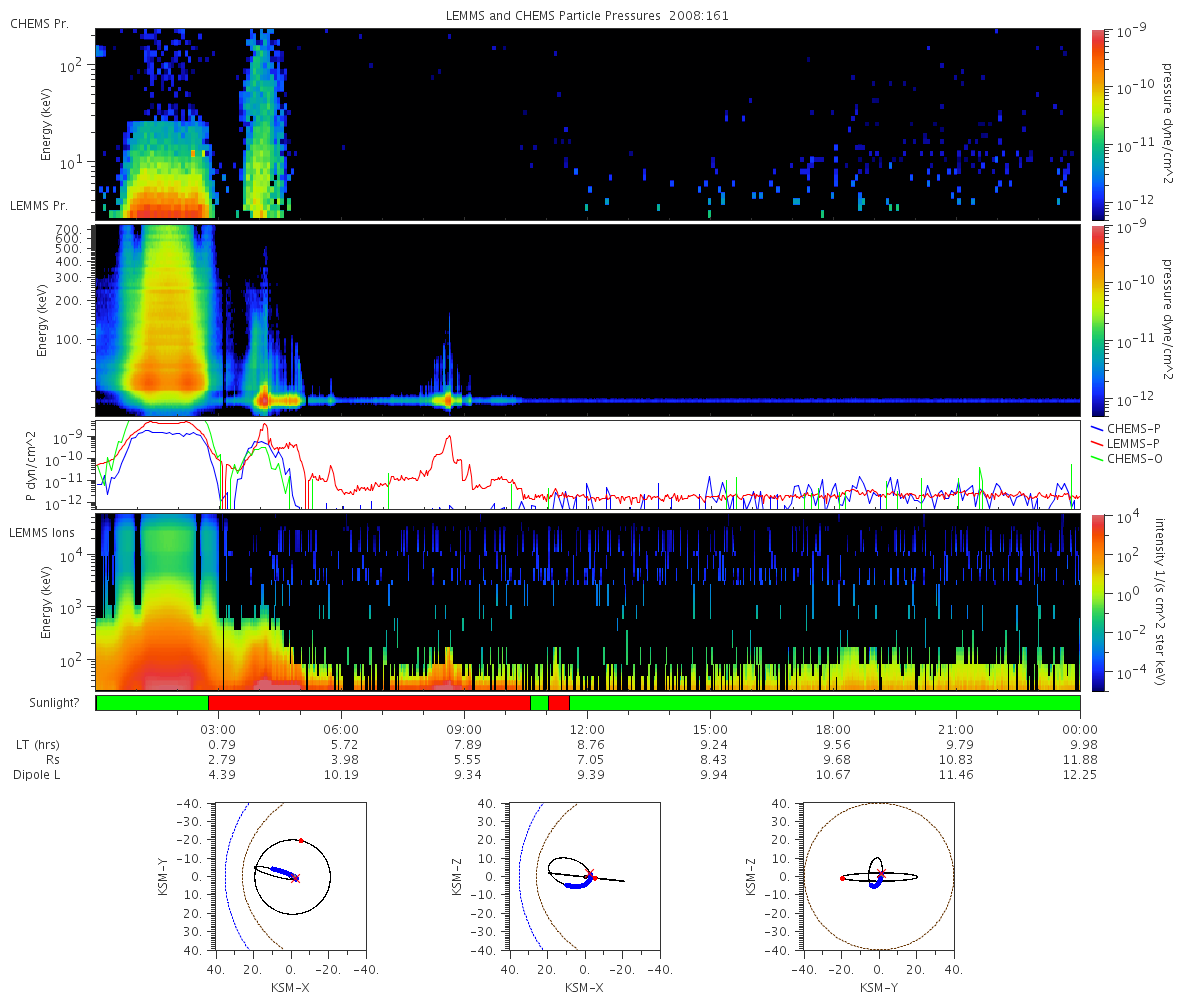The height and width of the screenshot is (1000, 1200).
Task: Click the '06:00' time tick label
Action: point(342,729)
